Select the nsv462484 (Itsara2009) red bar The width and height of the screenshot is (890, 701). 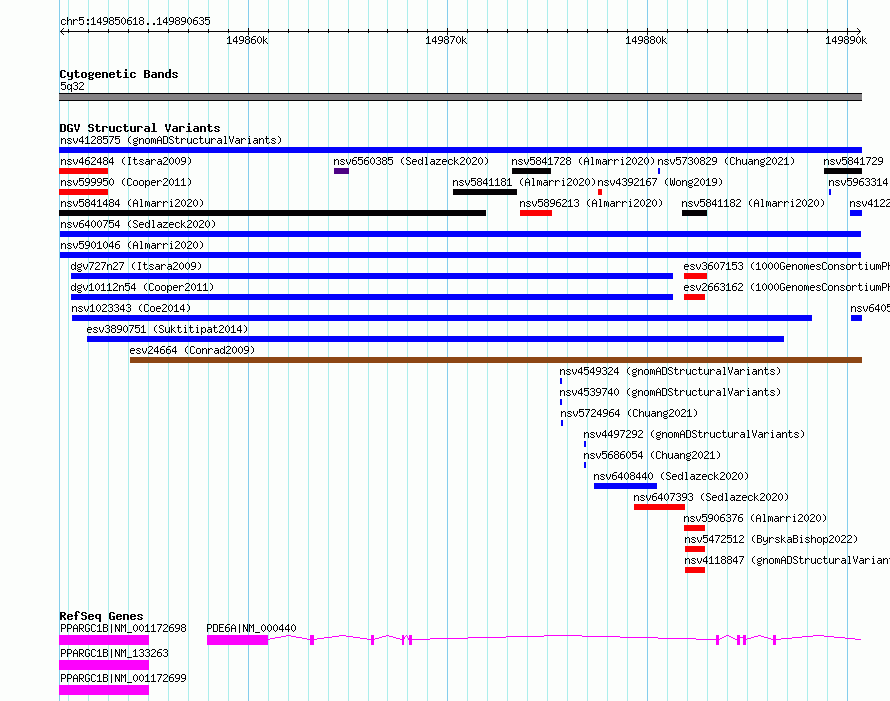point(83,171)
